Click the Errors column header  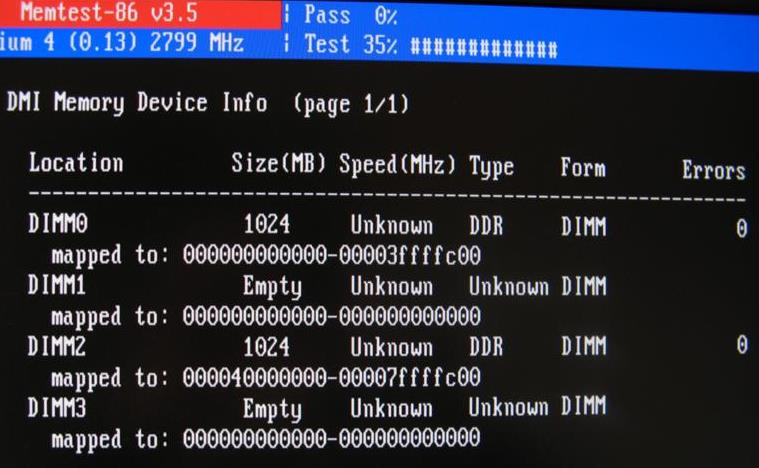click(713, 170)
